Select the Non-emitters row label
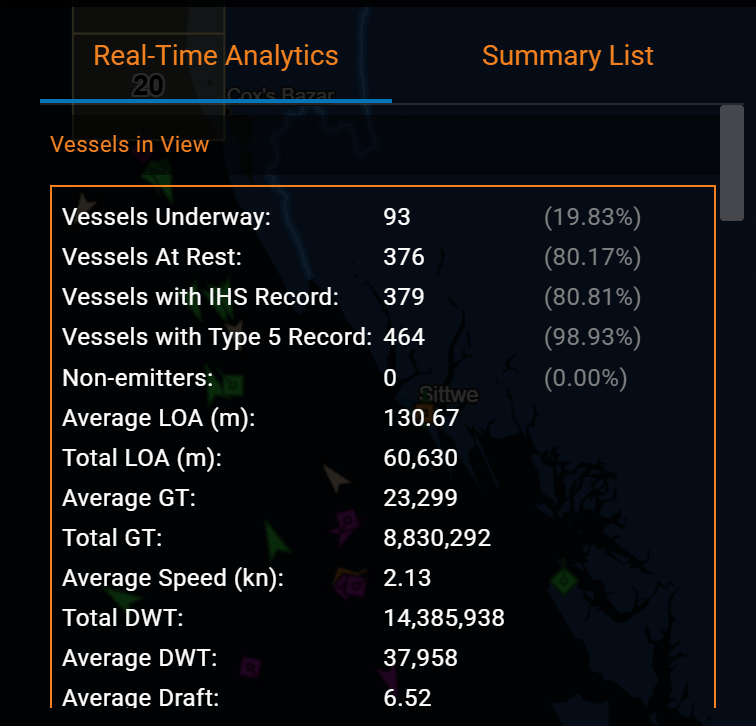The image size is (756, 726). click(x=137, y=377)
